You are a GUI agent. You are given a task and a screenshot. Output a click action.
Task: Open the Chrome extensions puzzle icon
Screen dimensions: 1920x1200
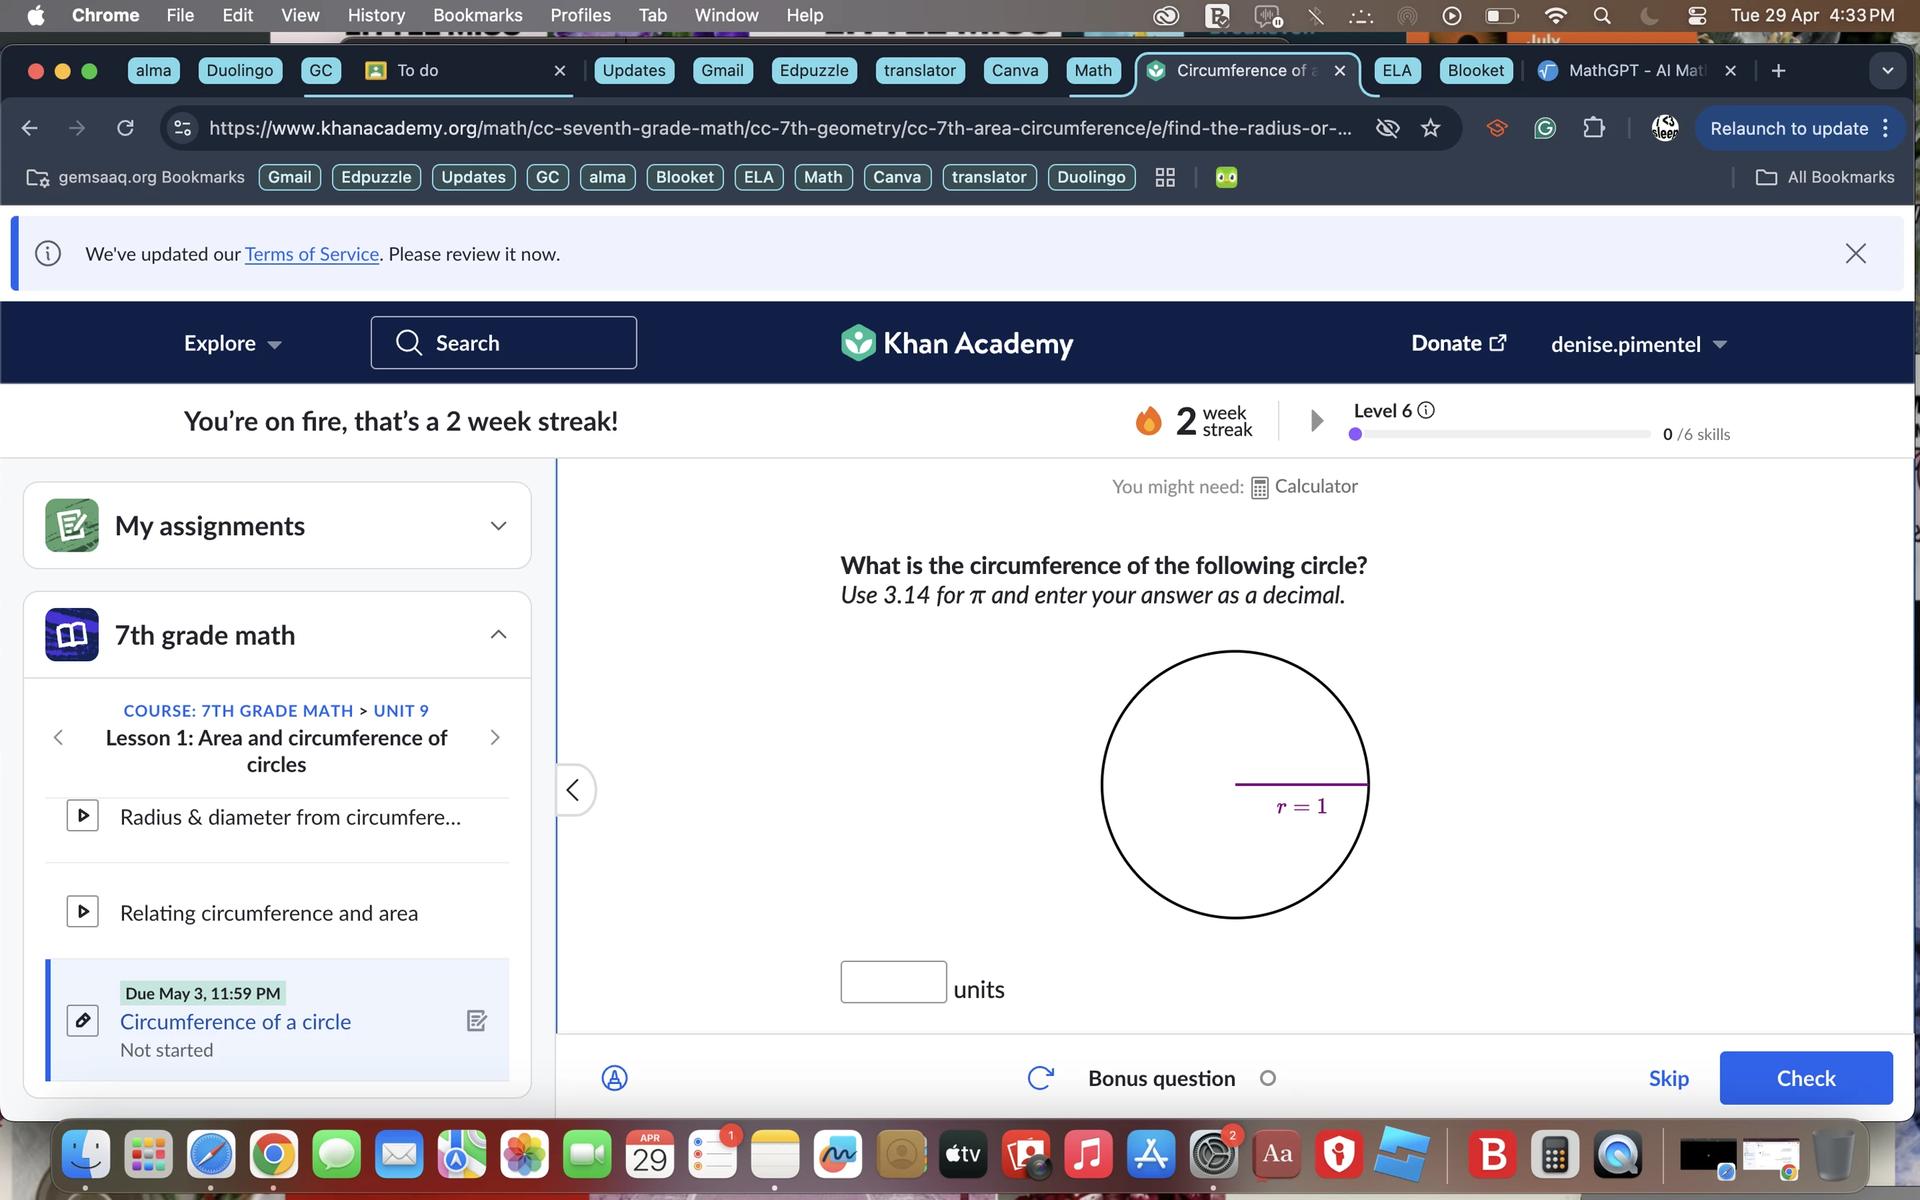1594,128
